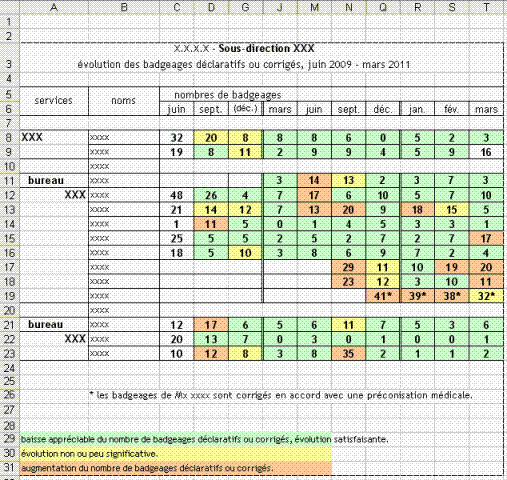Viewport: 507px width, 480px height.
Task: Select column S header
Action: click(452, 7)
